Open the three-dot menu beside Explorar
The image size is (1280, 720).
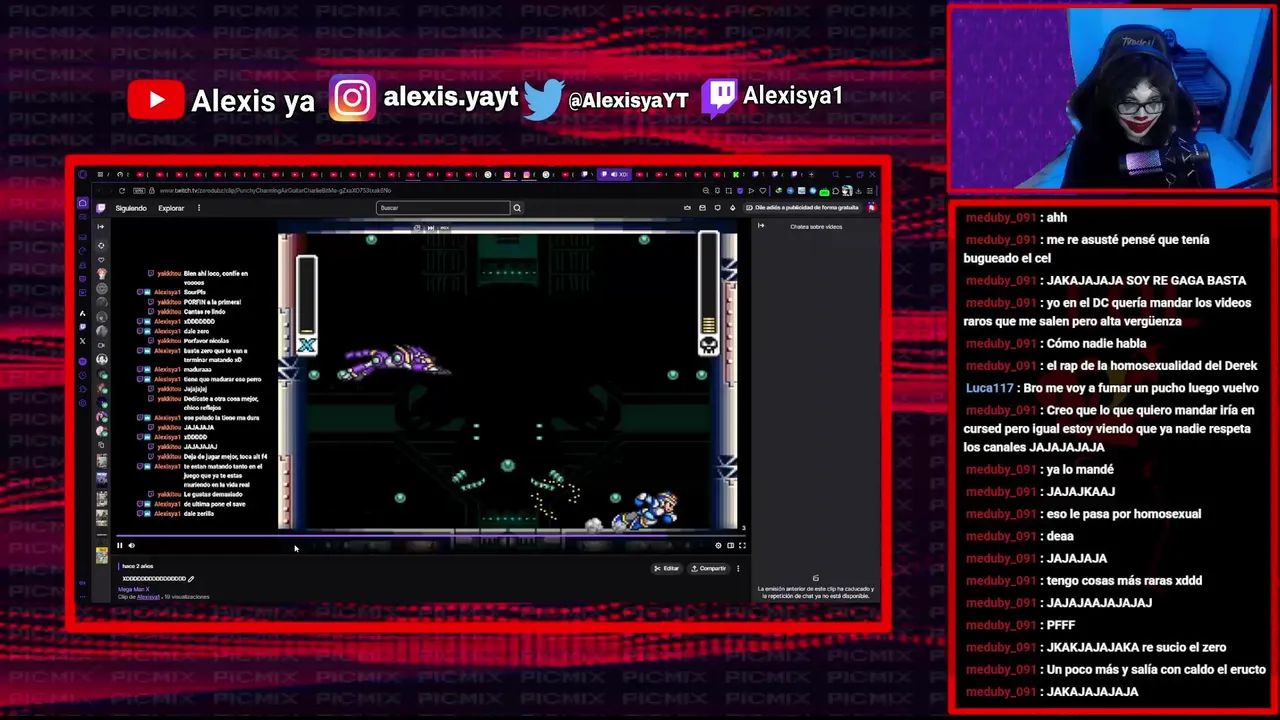coord(199,208)
